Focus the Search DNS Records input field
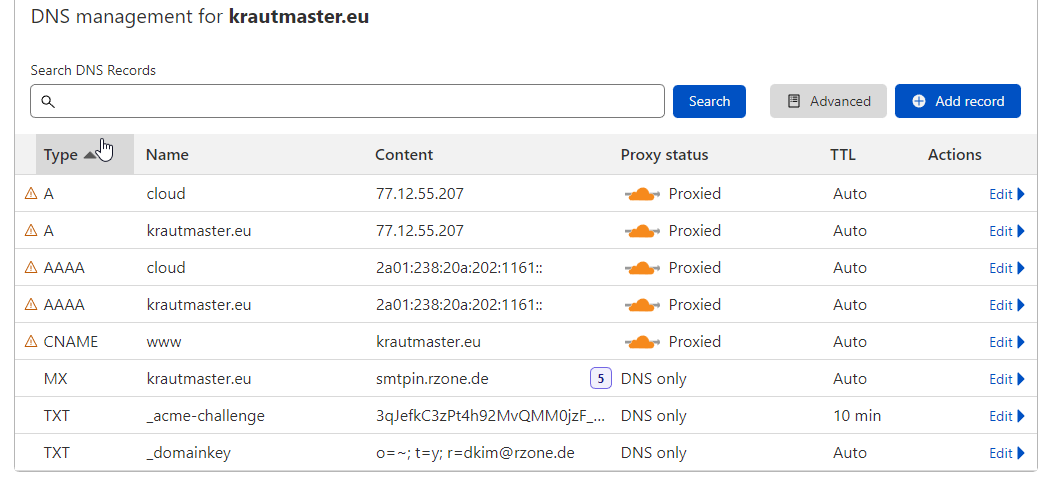Screen dimensions: 1041x486 [x=347, y=102]
